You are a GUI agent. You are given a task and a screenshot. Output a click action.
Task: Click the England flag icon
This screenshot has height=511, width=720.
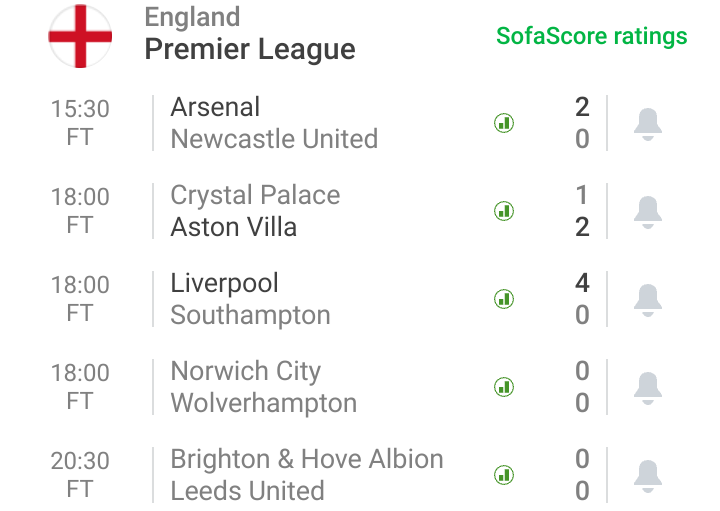point(80,36)
